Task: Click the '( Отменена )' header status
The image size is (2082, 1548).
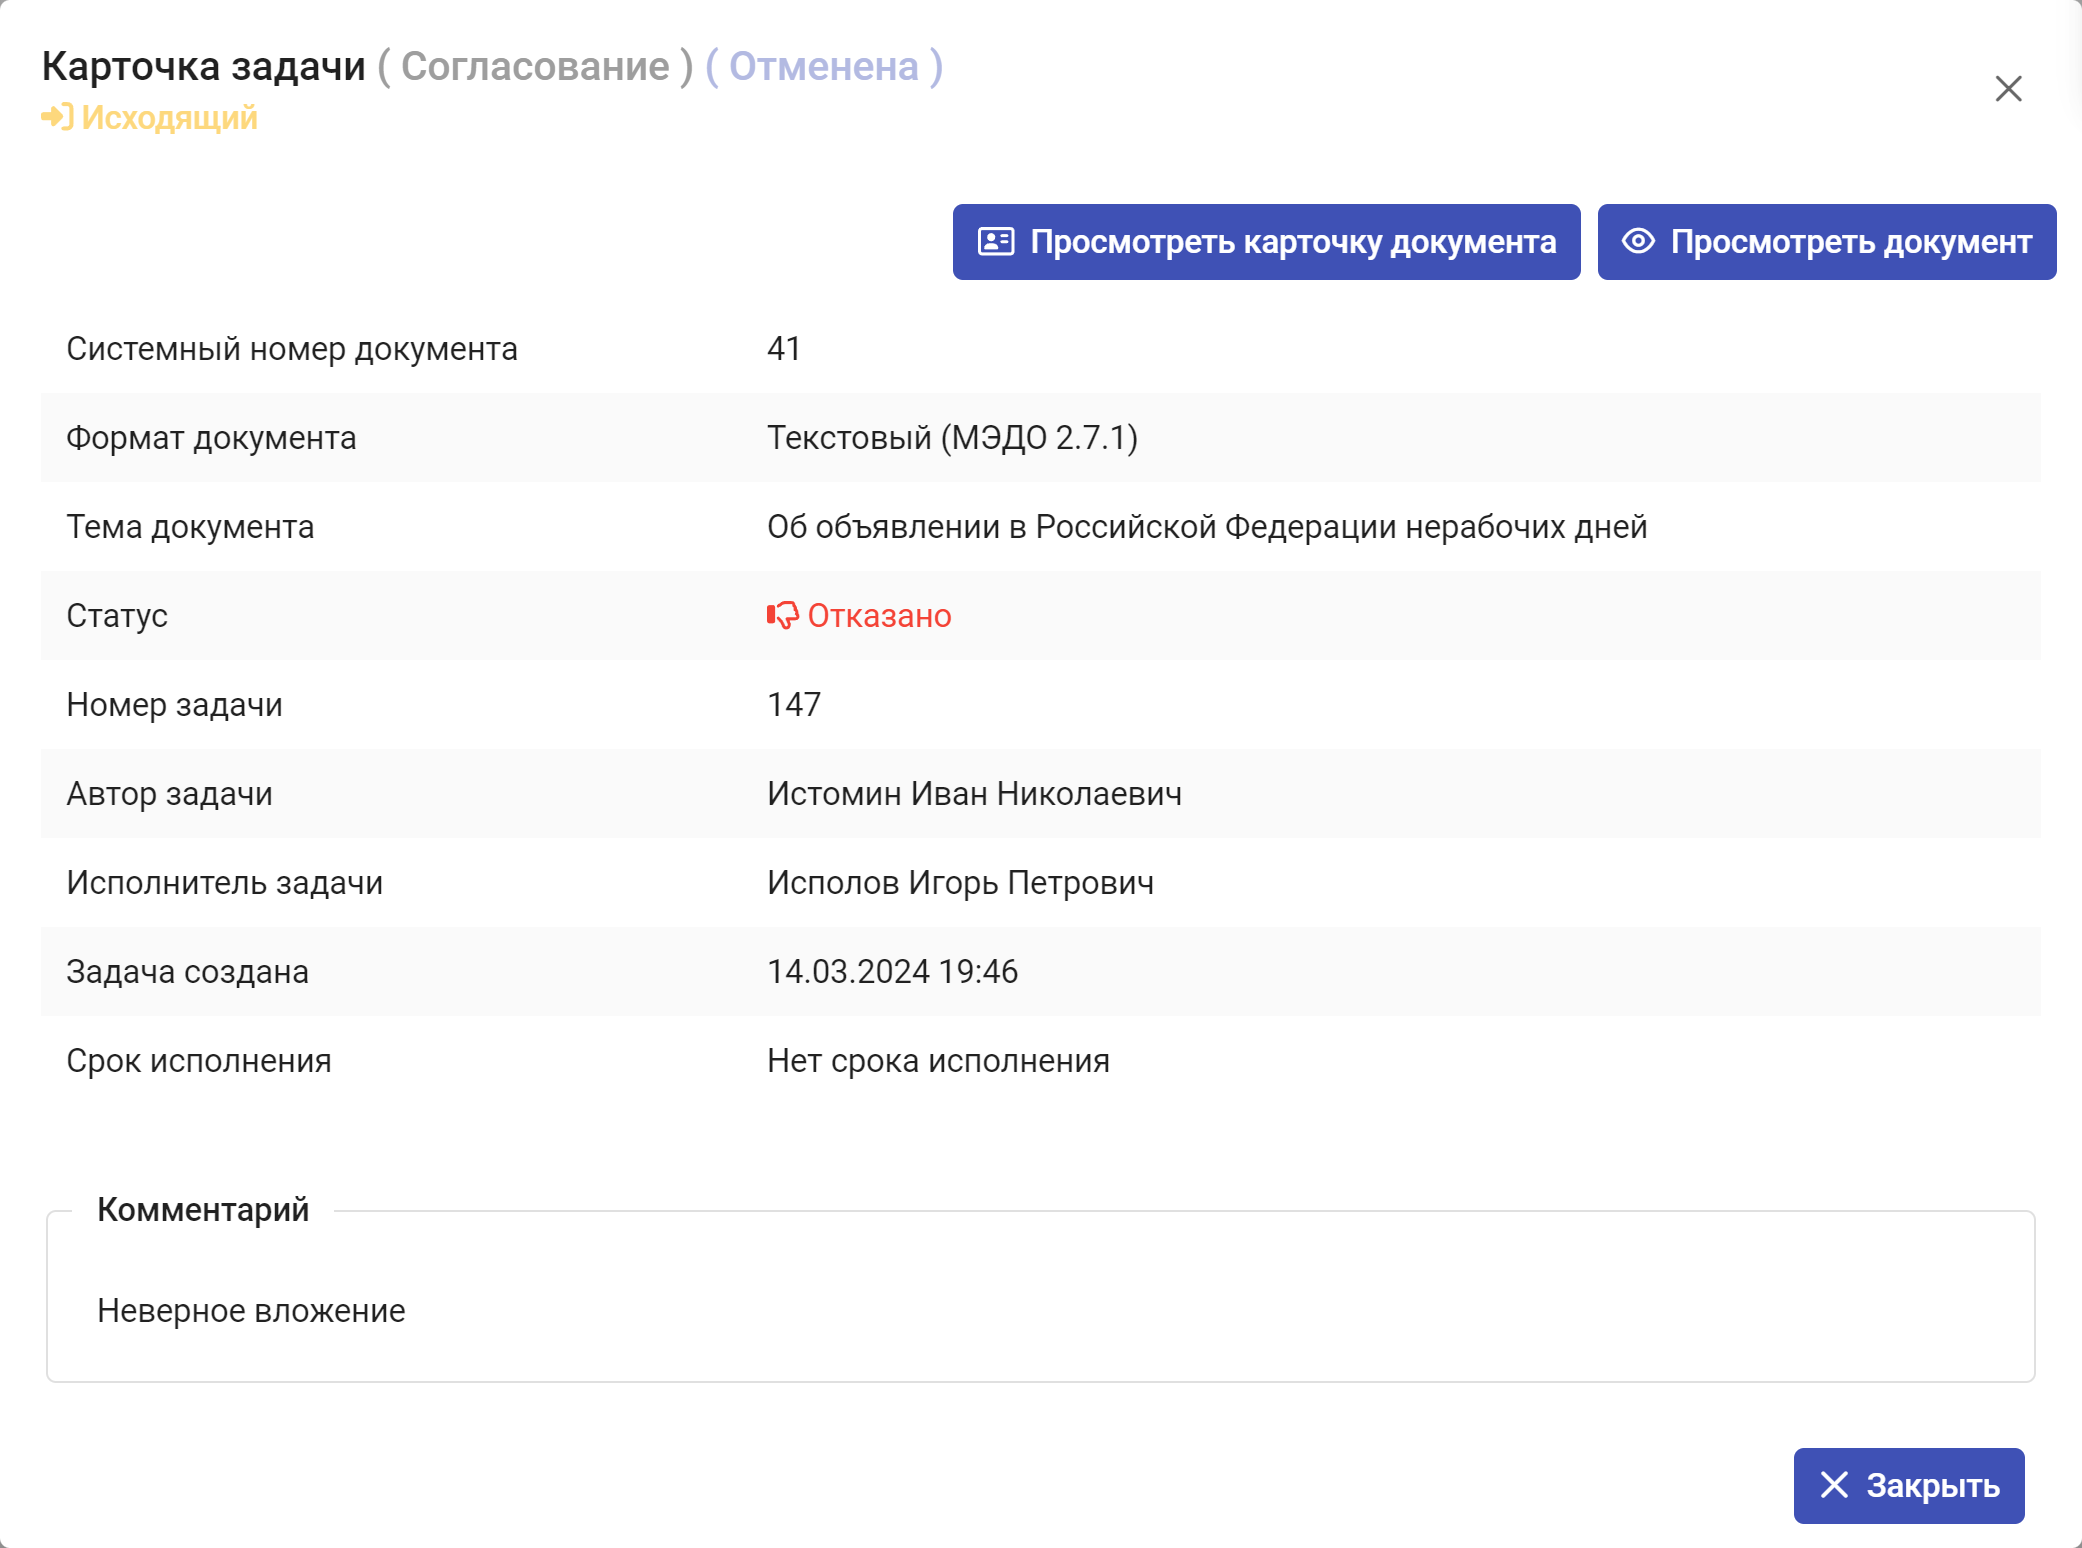Action: tap(824, 66)
